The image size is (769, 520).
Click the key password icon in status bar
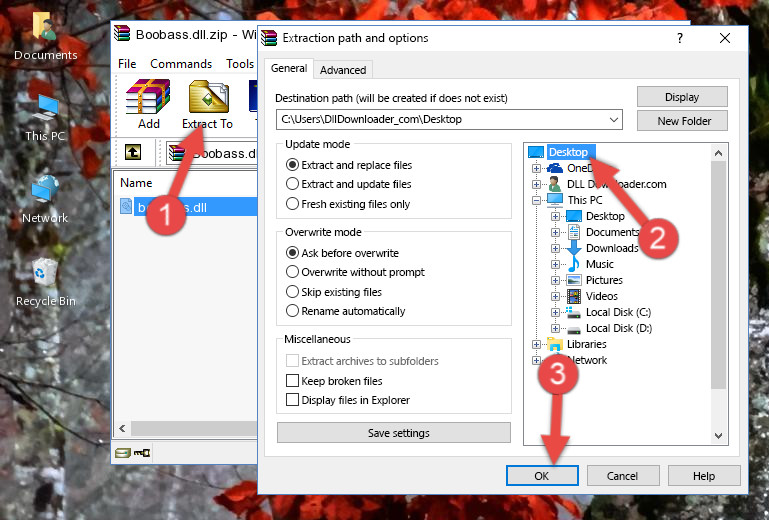click(142, 452)
